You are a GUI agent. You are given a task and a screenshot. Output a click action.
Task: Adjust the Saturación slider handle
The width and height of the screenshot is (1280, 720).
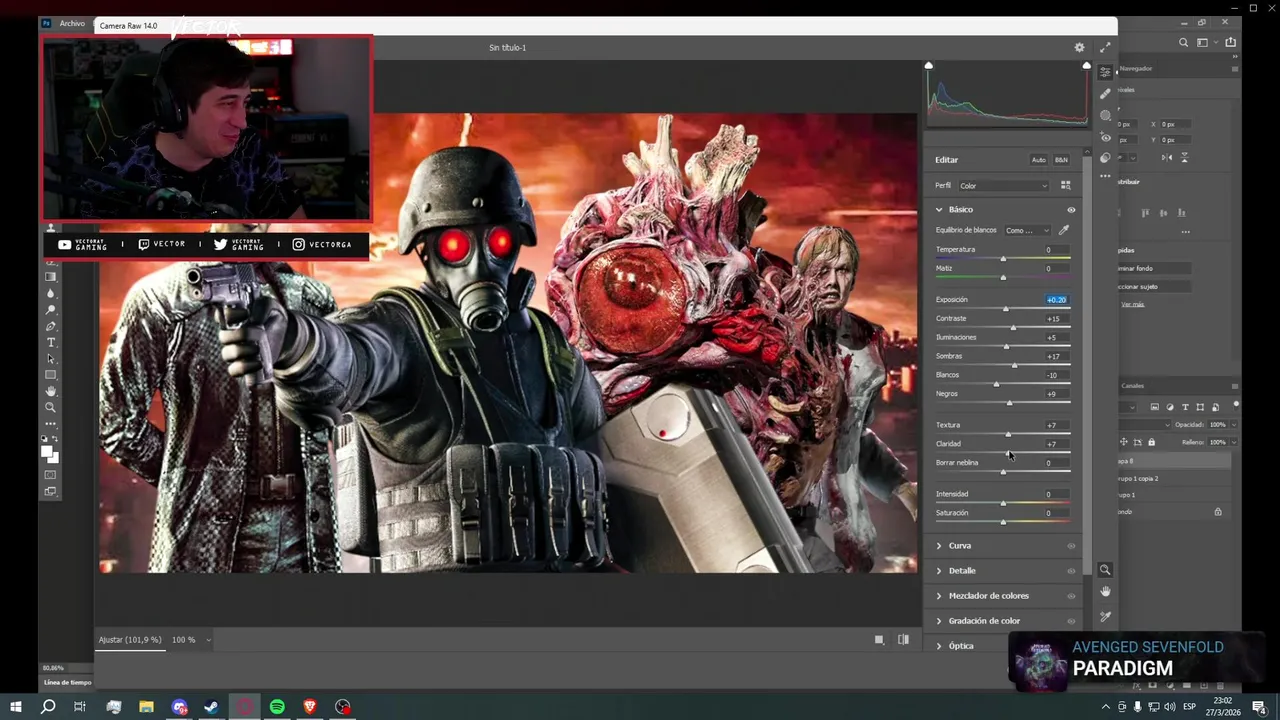point(1003,522)
